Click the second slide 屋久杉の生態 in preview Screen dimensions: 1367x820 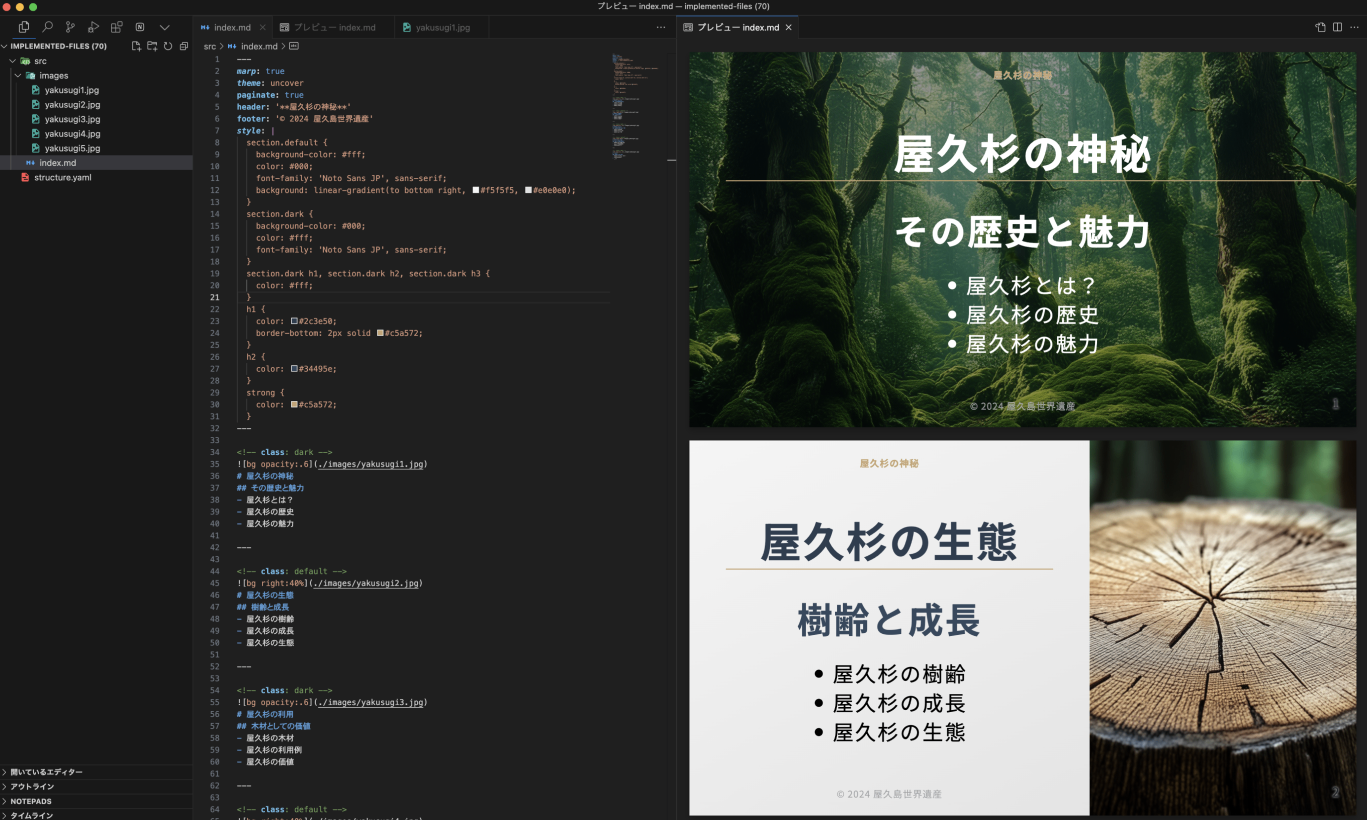pyautogui.click(x=1023, y=628)
